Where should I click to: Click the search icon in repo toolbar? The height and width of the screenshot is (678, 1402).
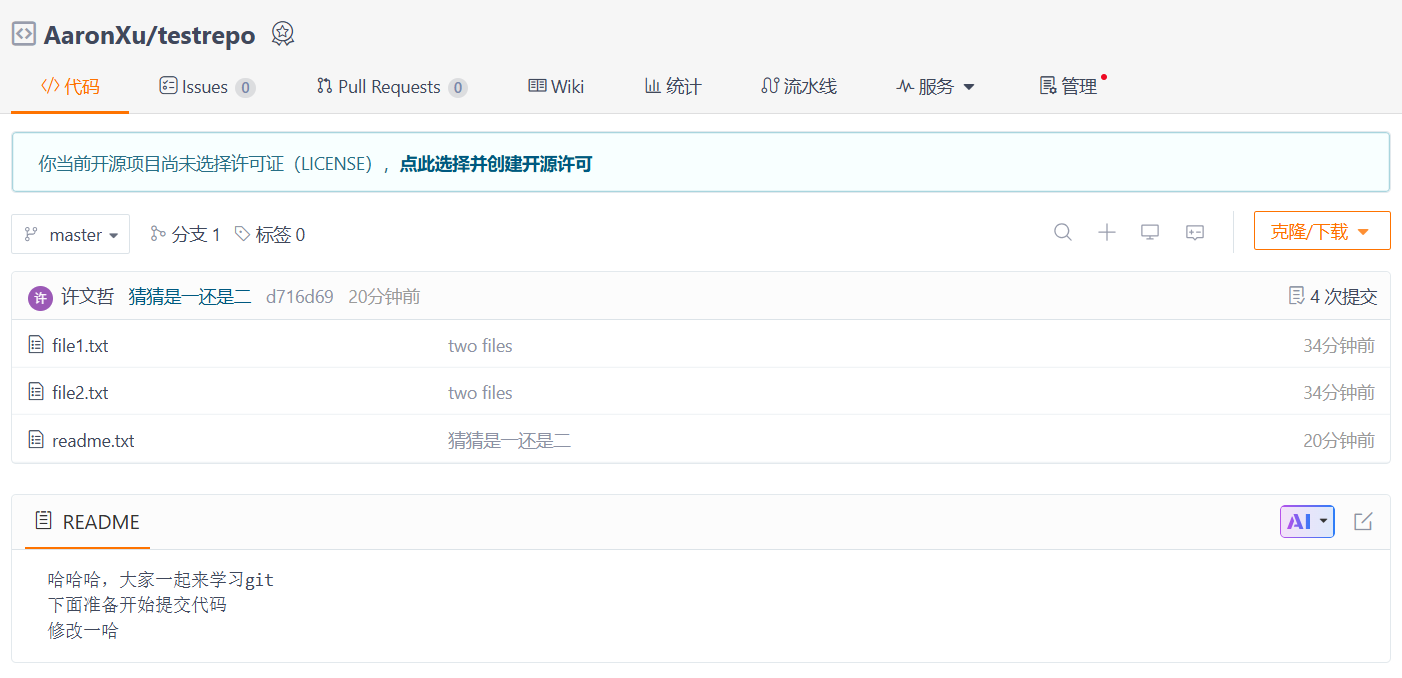click(x=1063, y=232)
